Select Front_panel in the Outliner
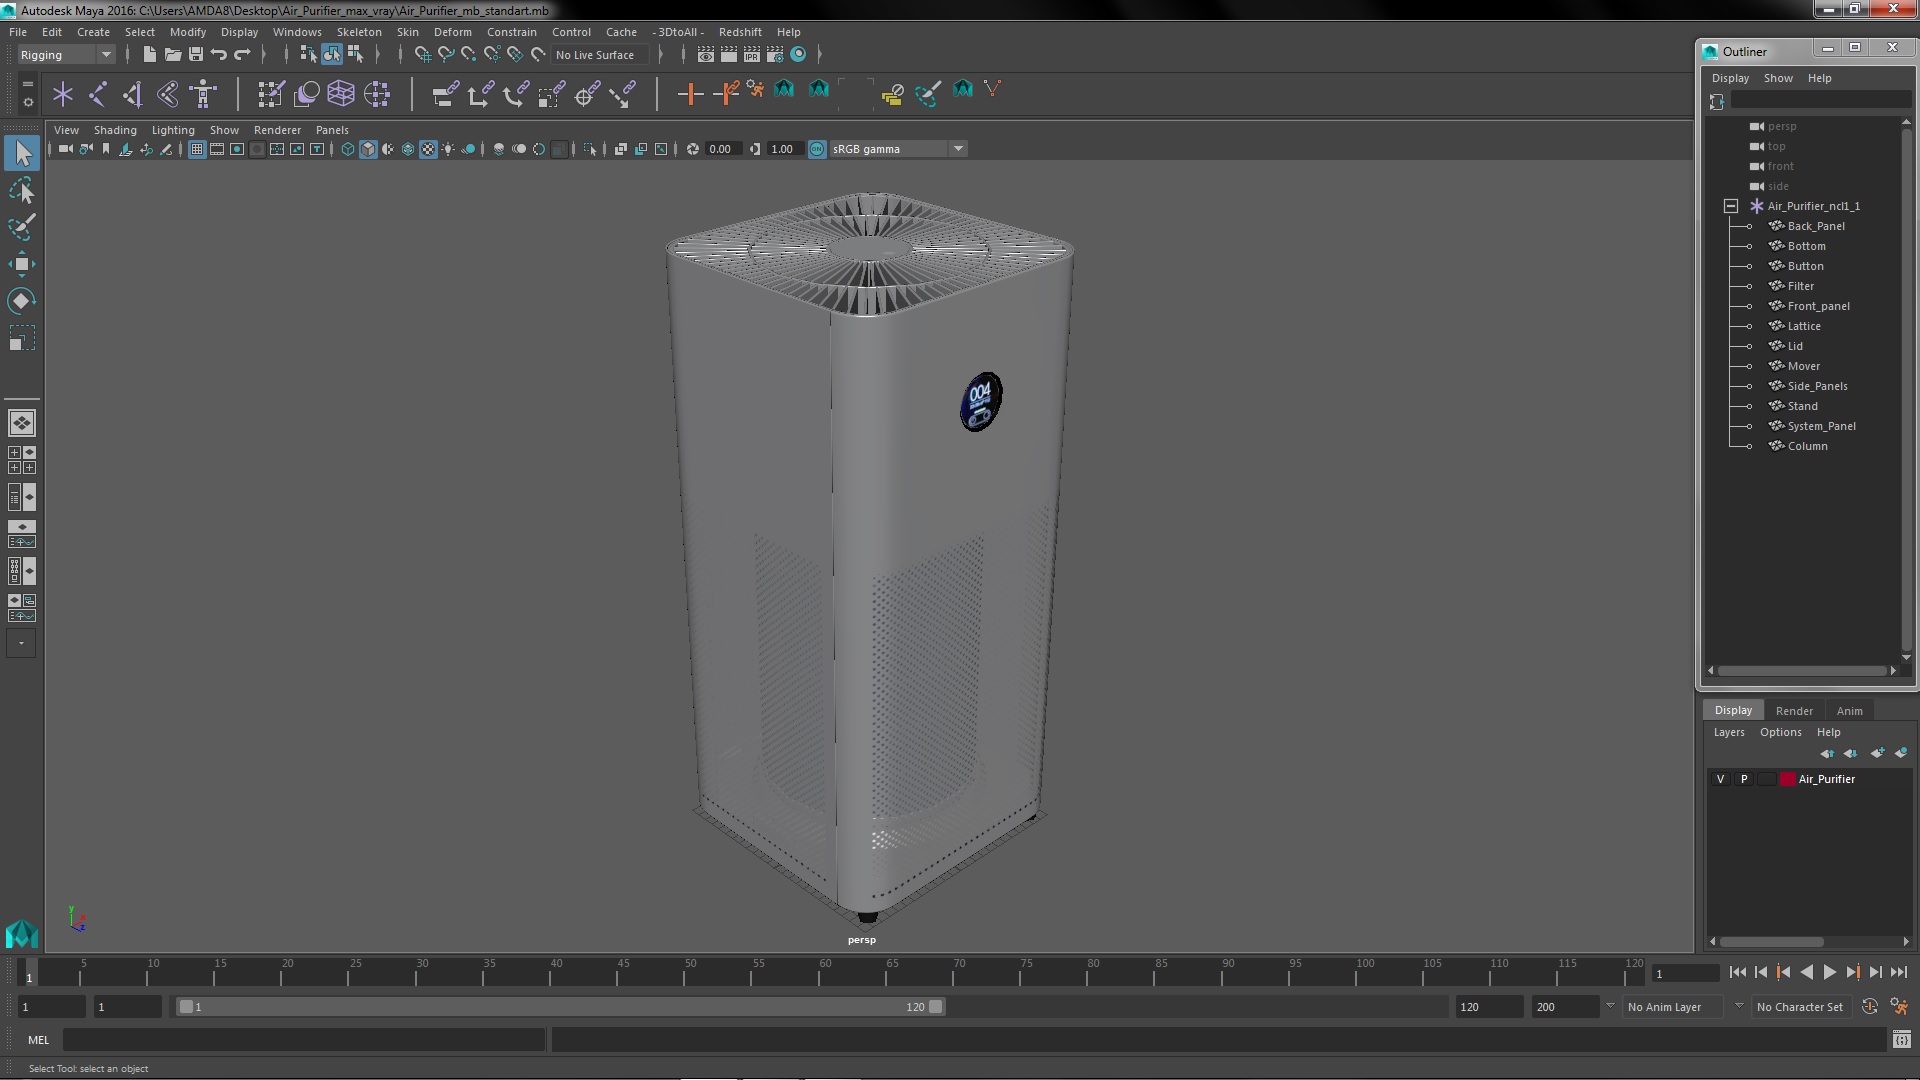 (x=1818, y=306)
